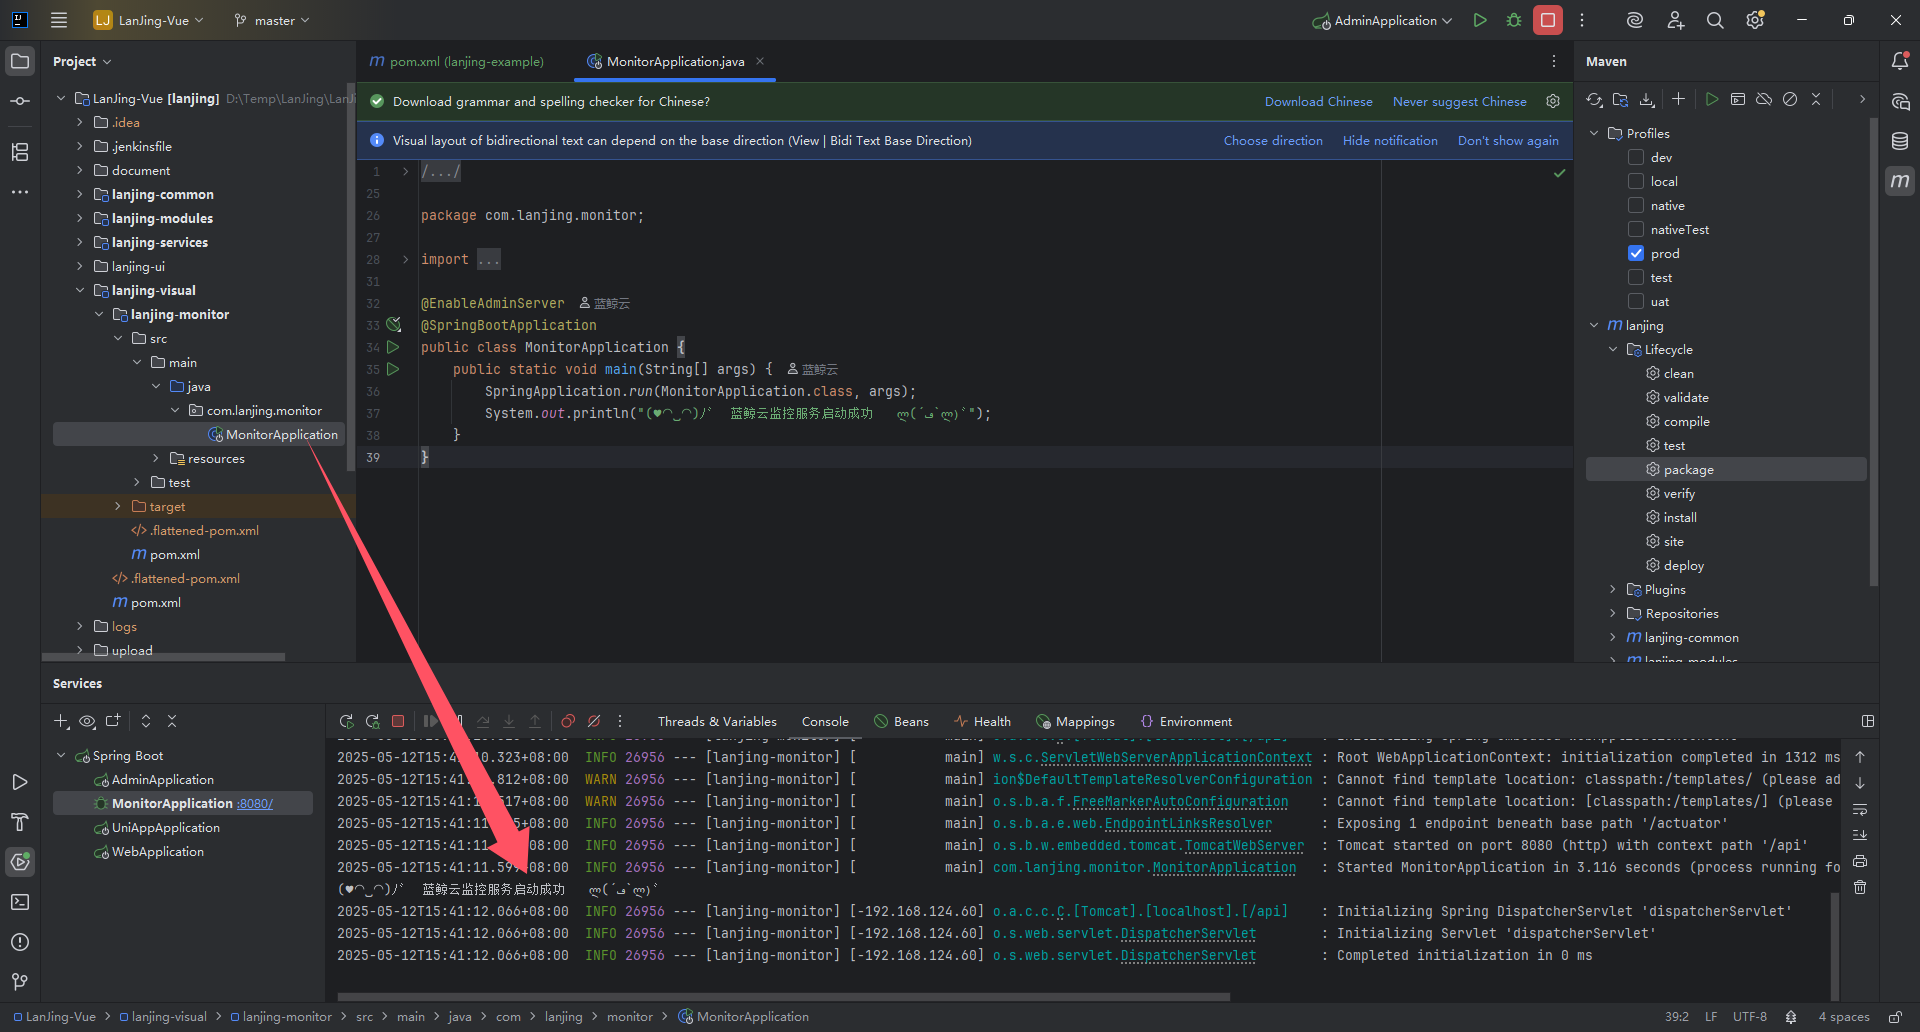Open the Structure tool window icon
Viewport: 1920px width, 1032px height.
tap(20, 152)
